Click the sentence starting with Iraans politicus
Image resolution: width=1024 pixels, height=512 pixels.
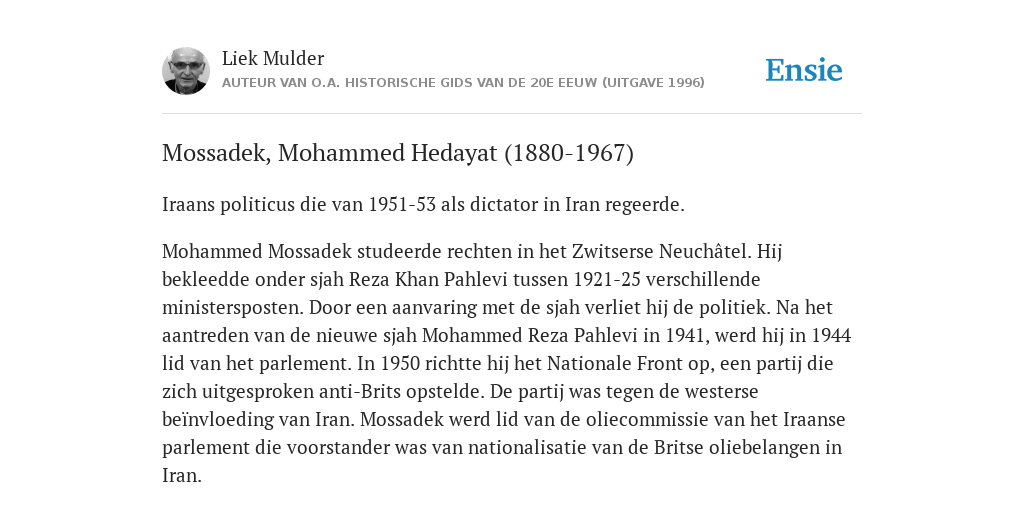(423, 205)
